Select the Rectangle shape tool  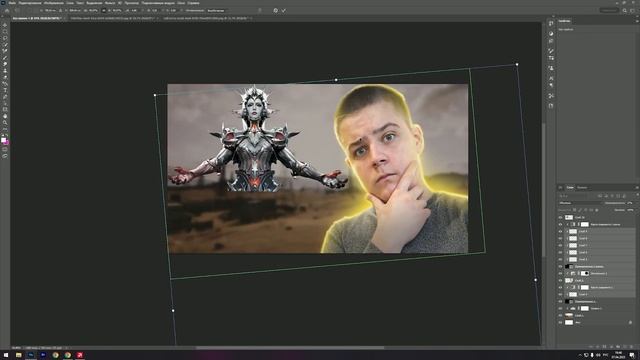(5, 109)
